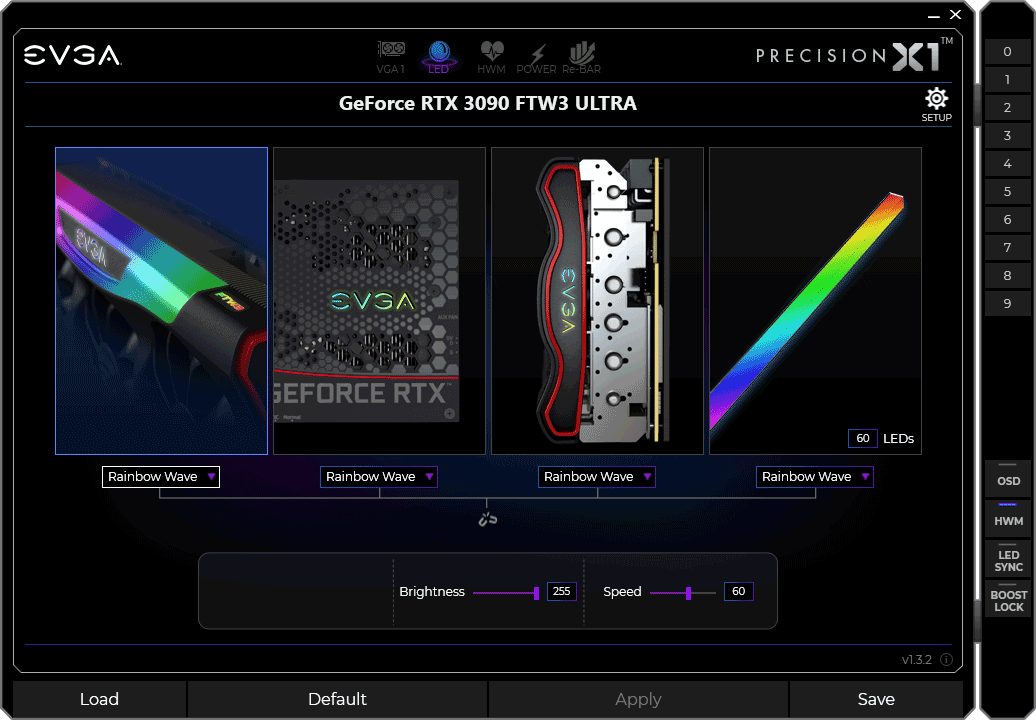Click the LED link sync chain icon

pos(487,519)
